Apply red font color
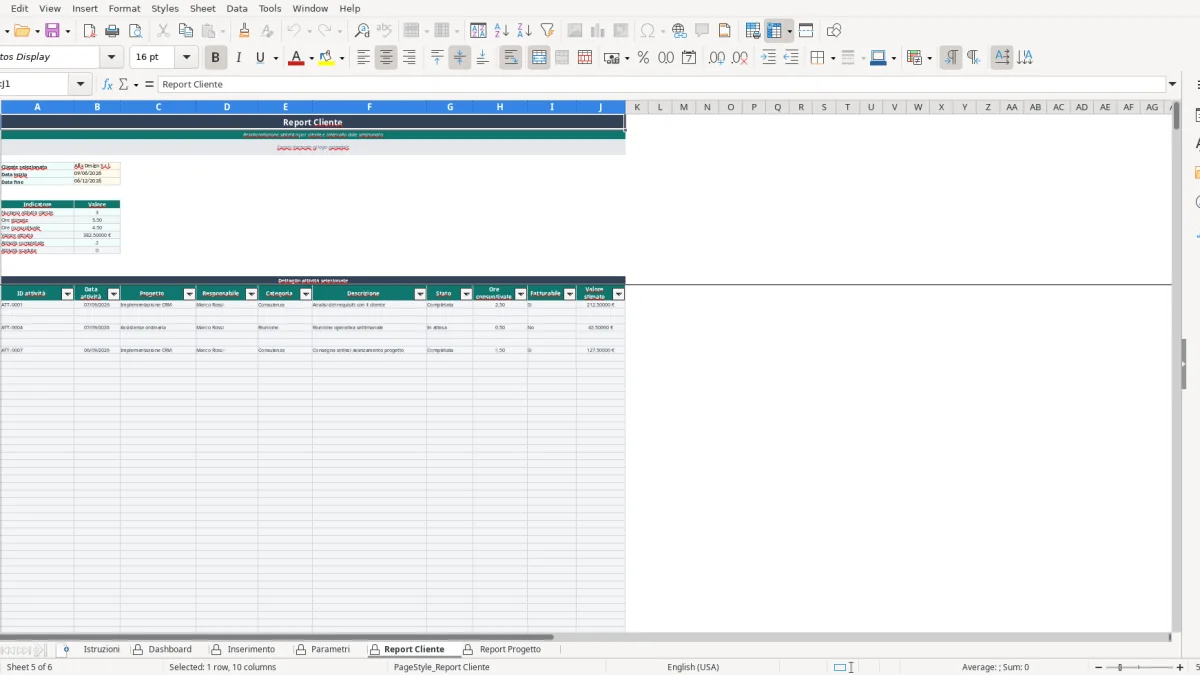The height and width of the screenshot is (675, 1200). click(x=295, y=58)
